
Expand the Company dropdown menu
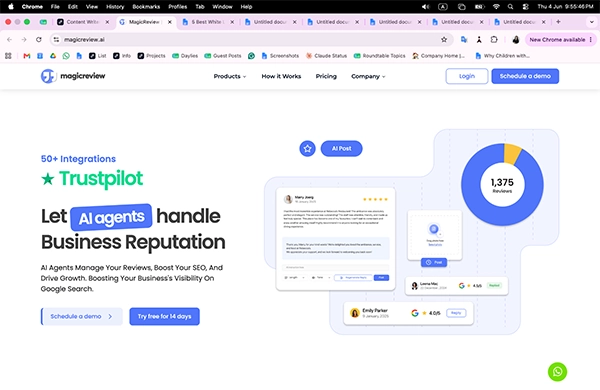point(368,77)
